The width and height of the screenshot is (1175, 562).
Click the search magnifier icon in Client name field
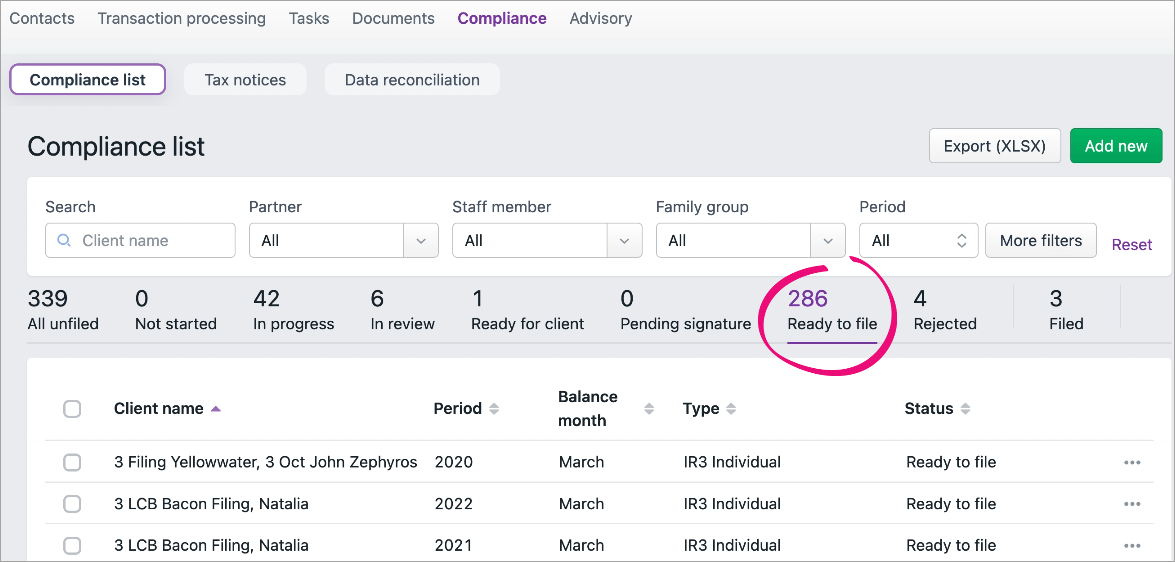click(65, 241)
